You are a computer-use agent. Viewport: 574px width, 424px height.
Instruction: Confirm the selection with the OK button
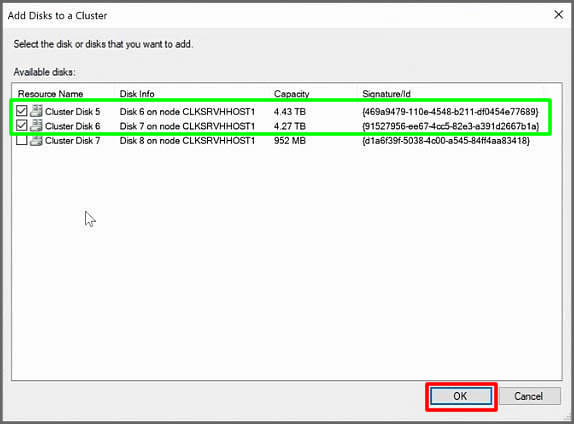click(461, 396)
